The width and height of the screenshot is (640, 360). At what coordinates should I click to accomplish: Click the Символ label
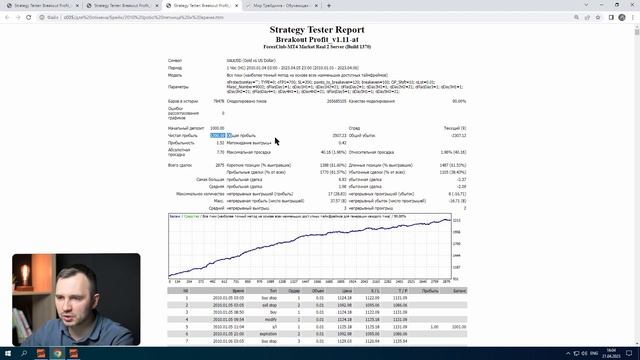(x=175, y=61)
